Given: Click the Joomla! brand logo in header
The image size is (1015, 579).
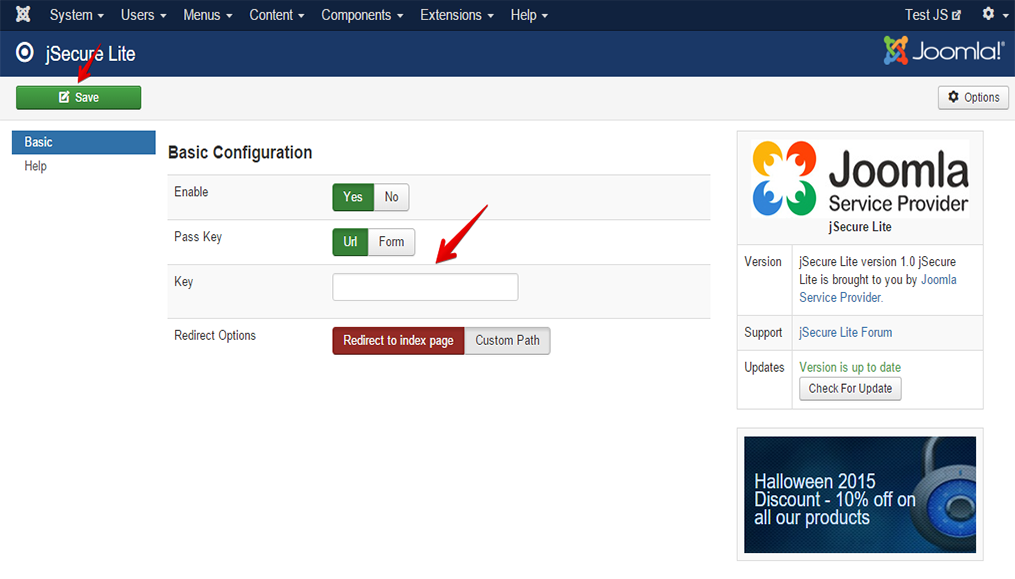Looking at the screenshot, I should click(943, 52).
